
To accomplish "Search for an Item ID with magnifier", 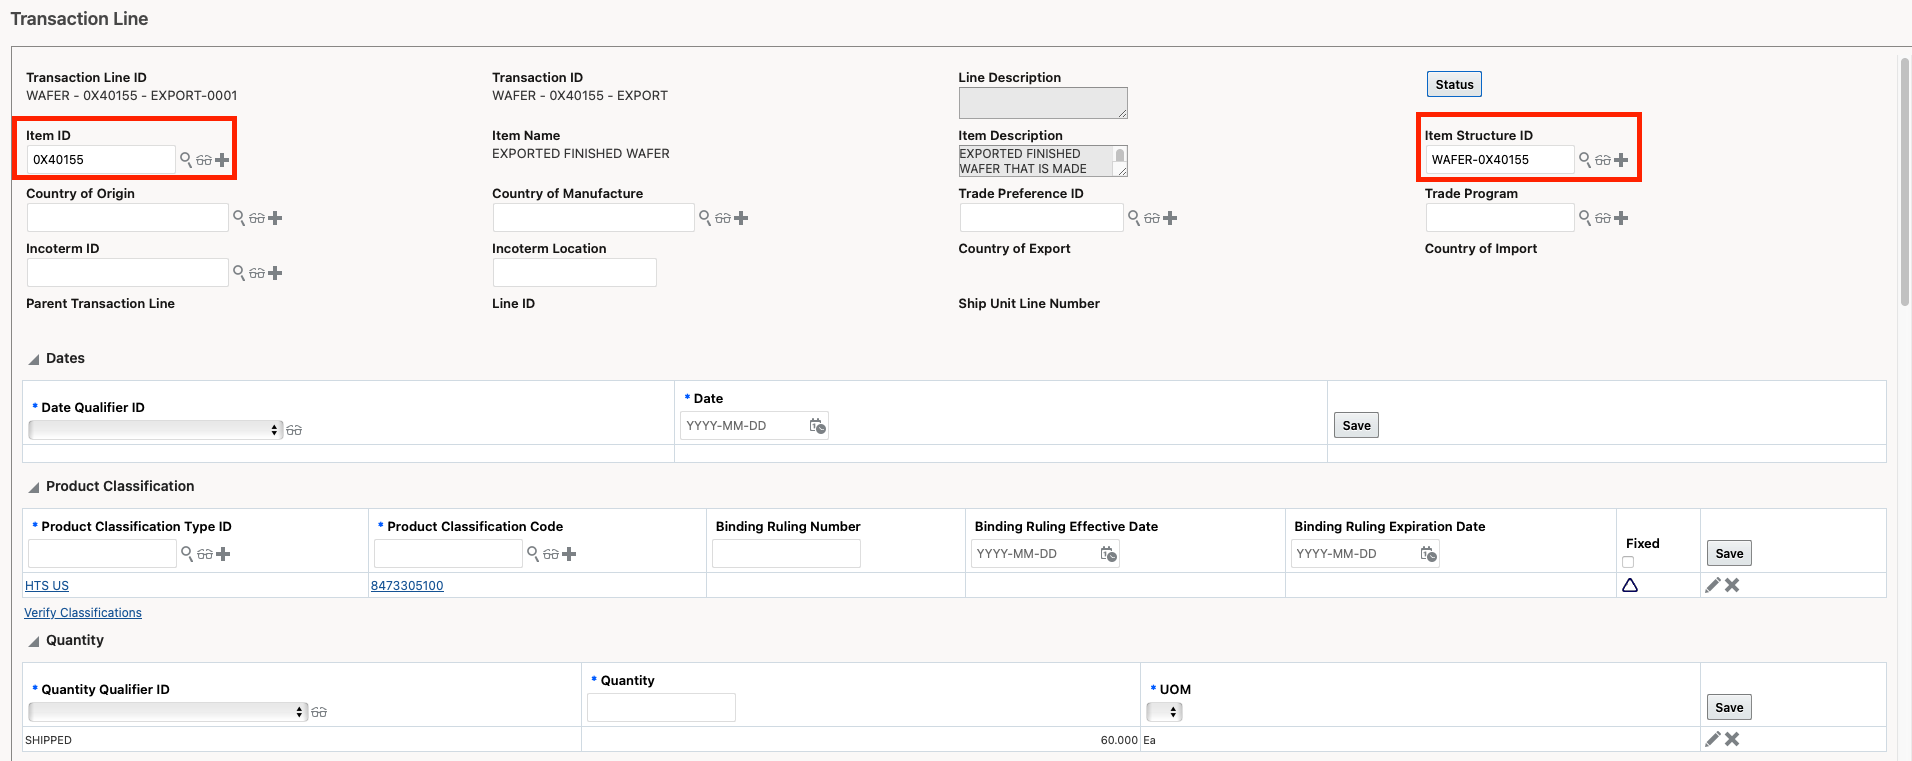I will pos(186,159).
